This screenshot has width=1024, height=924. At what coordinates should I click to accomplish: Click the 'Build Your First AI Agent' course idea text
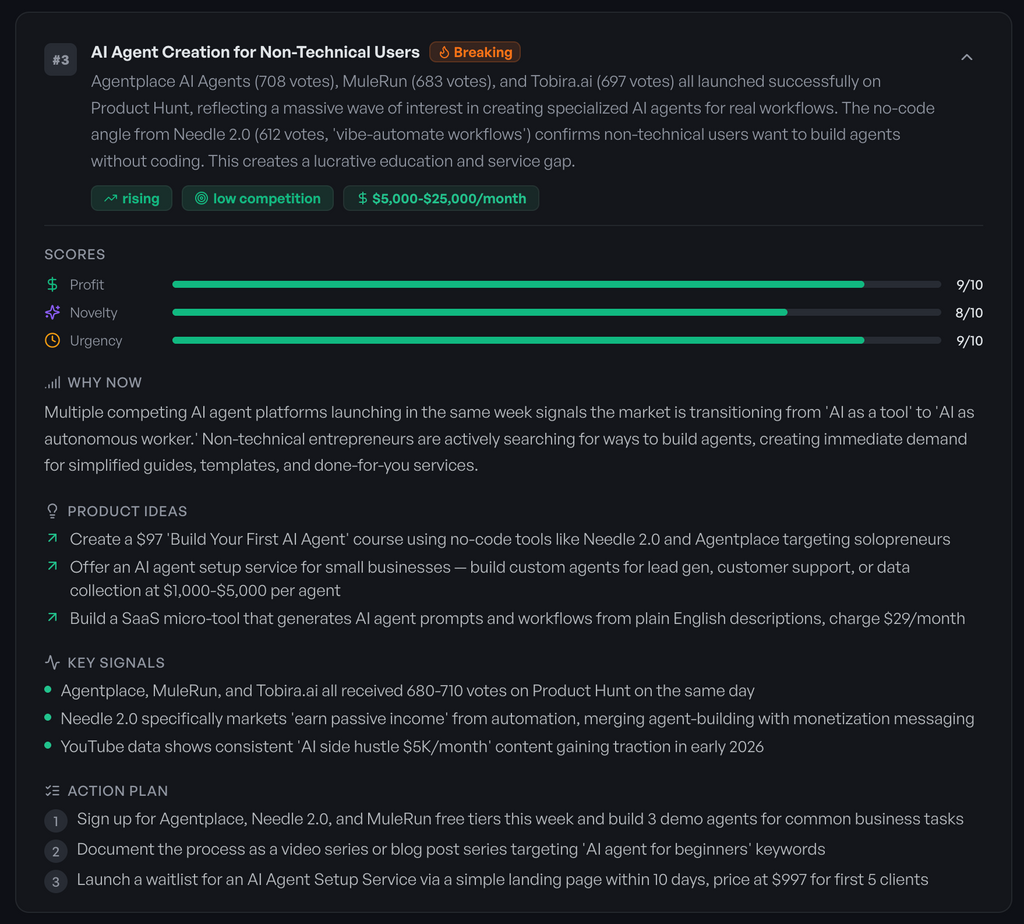(x=510, y=539)
